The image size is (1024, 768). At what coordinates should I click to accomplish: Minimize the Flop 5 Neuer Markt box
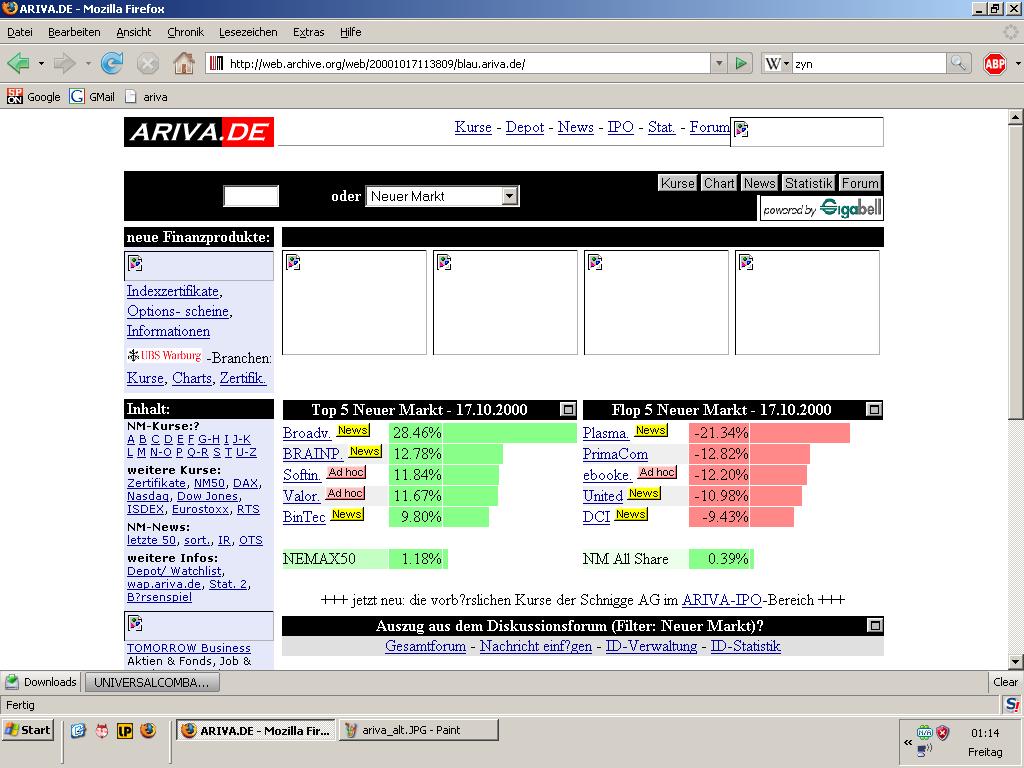pyautogui.click(x=874, y=409)
